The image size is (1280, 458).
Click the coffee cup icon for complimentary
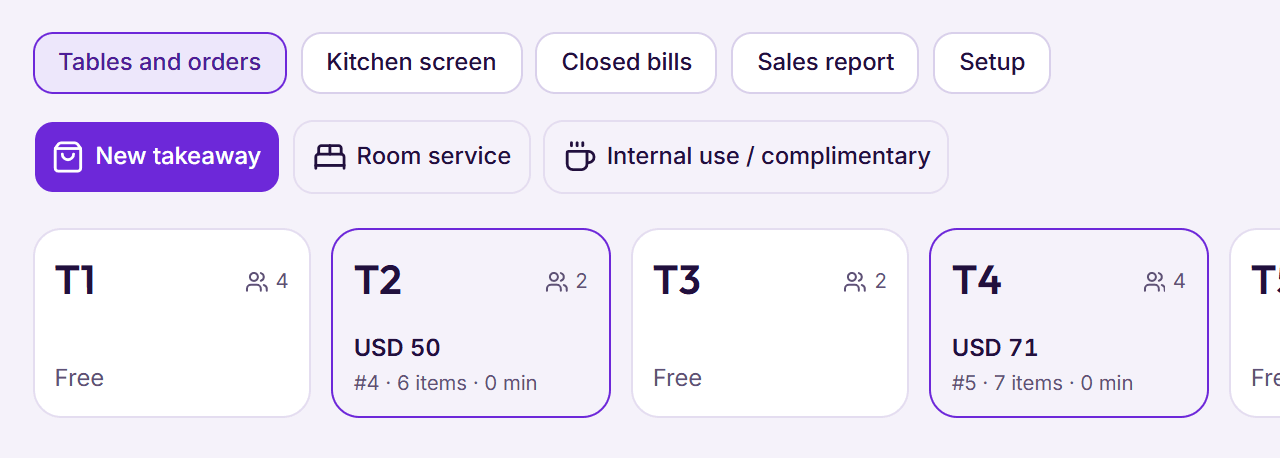click(x=579, y=157)
